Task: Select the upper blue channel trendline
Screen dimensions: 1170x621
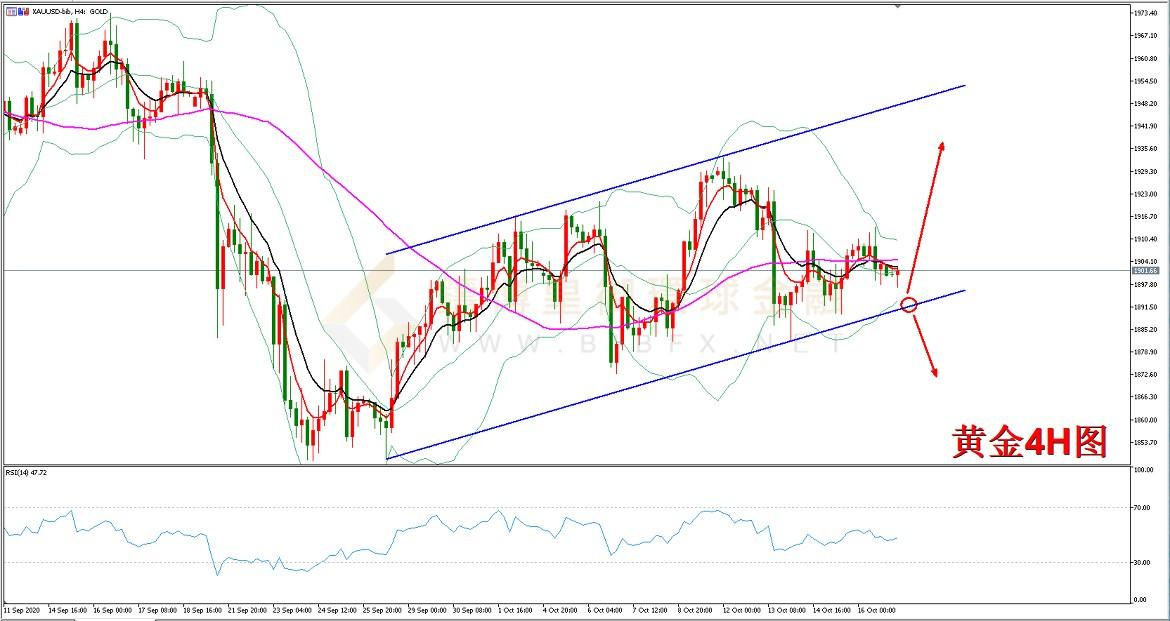Action: pos(675,168)
